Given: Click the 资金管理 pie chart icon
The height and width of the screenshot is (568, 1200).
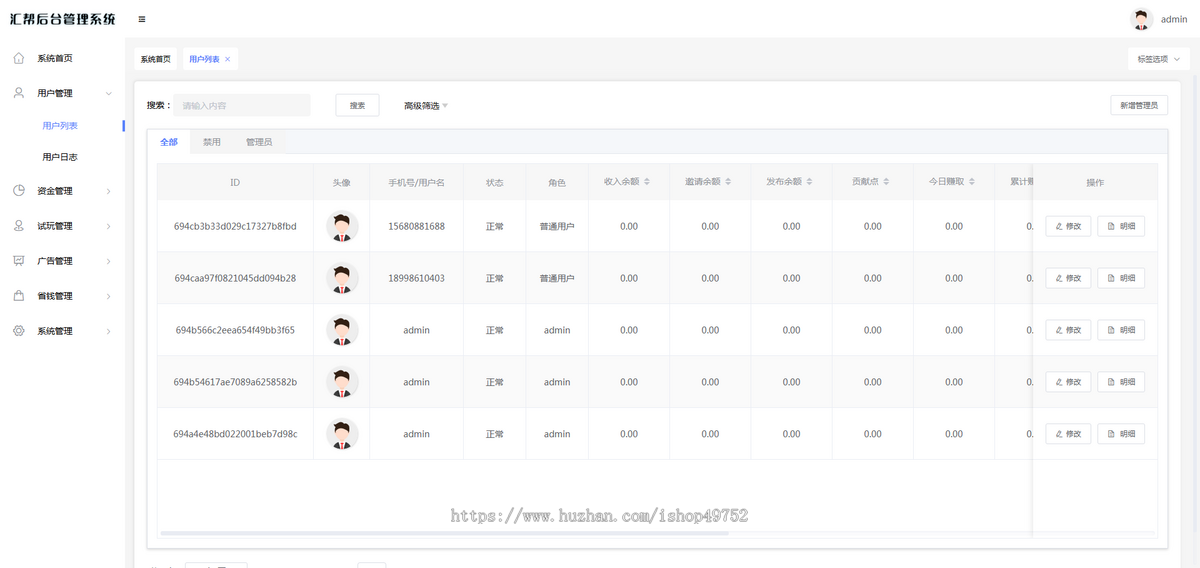Looking at the screenshot, I should click(19, 191).
